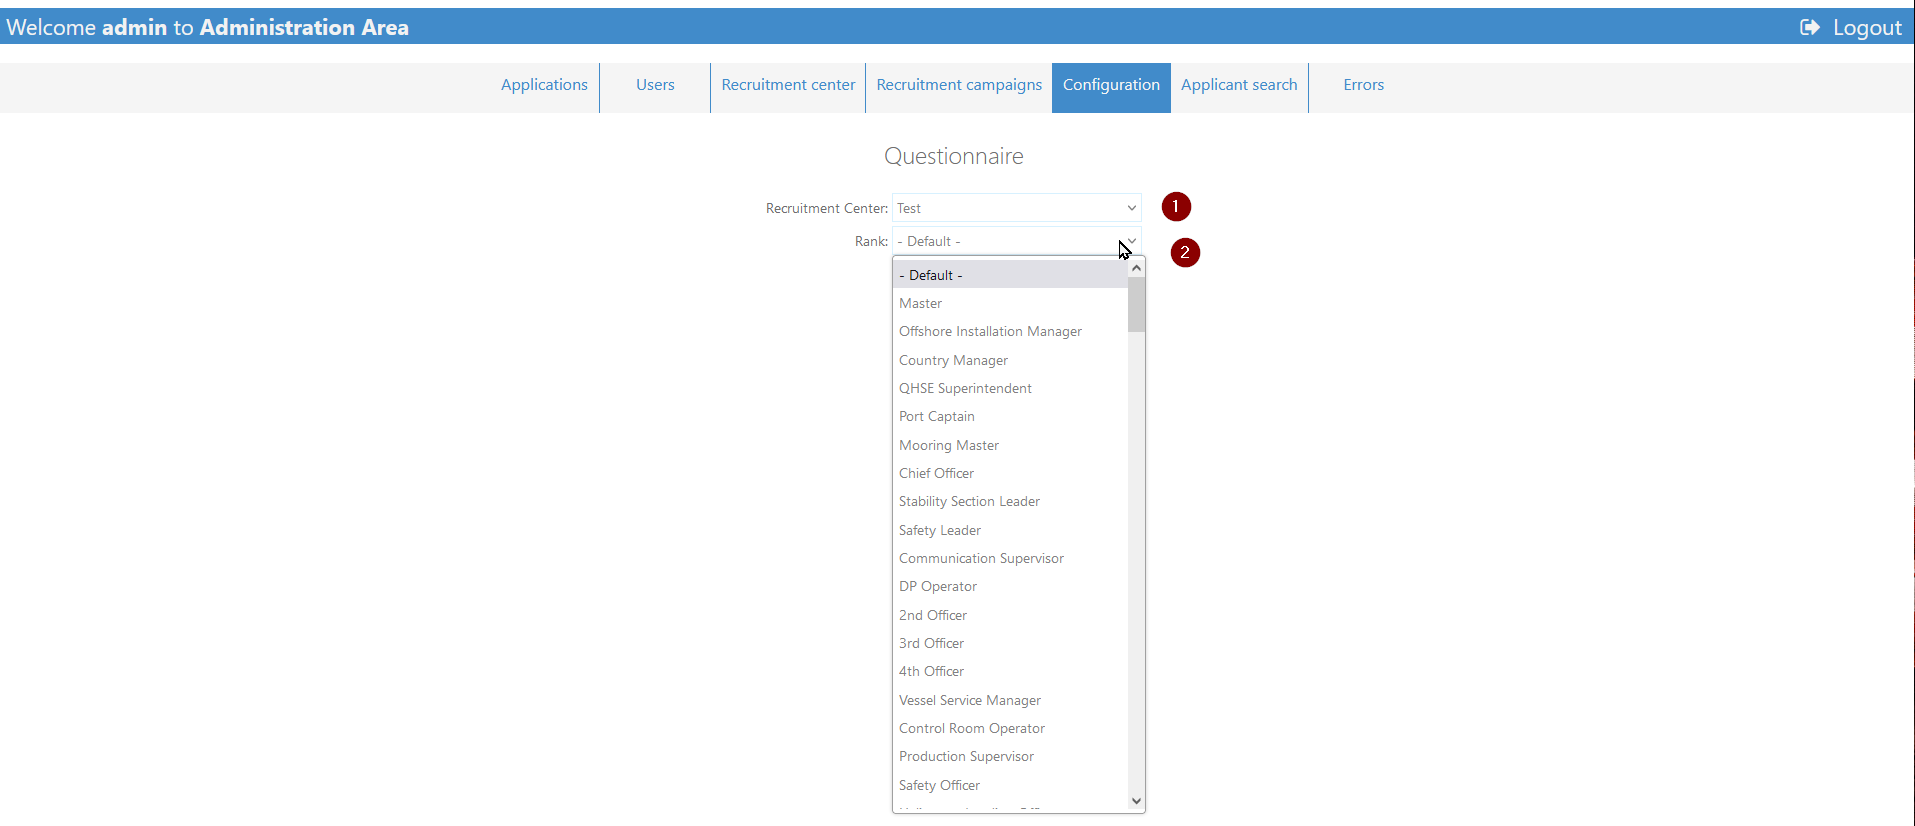This screenshot has height=826, width=1915.
Task: Open the Recruitment Center dropdown
Action: click(x=1016, y=208)
